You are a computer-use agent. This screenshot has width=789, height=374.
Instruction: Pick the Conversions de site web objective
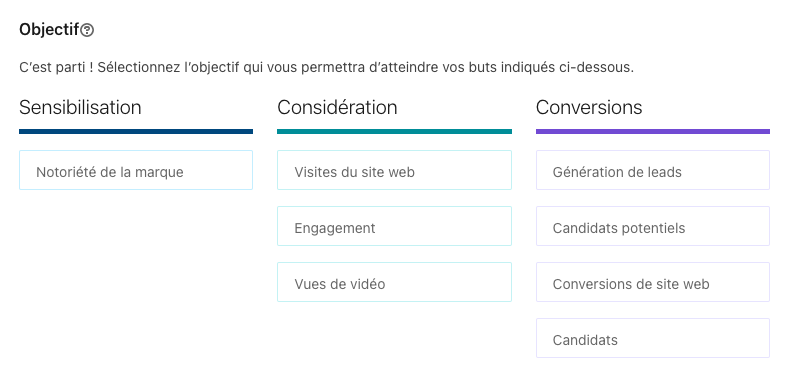pyautogui.click(x=653, y=282)
